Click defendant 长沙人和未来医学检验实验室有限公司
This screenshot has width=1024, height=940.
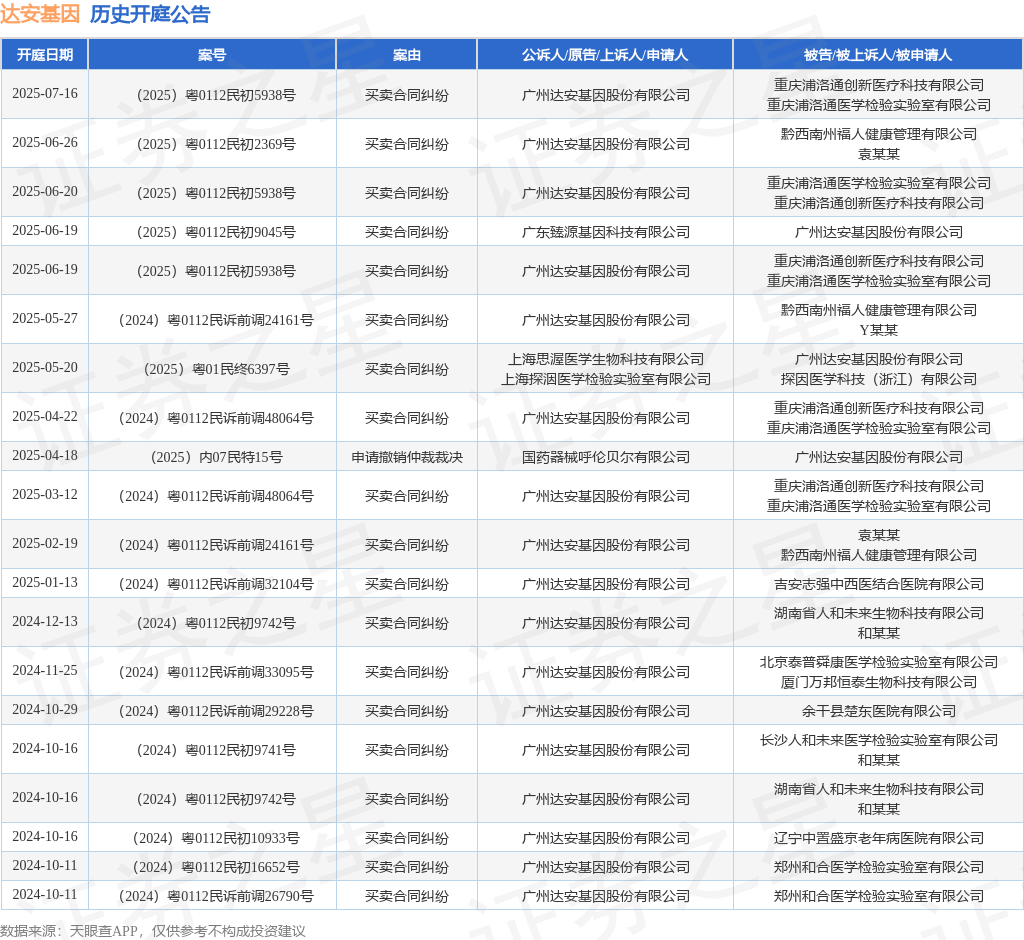point(878,740)
